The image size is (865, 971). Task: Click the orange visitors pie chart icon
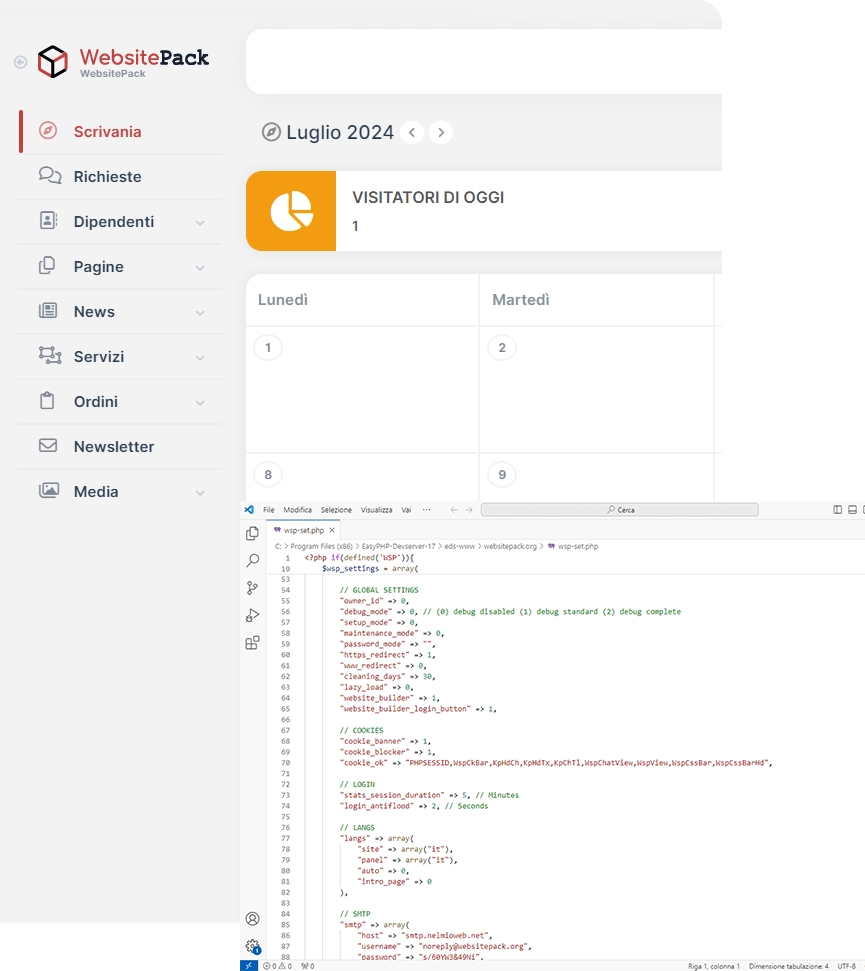(x=291, y=211)
